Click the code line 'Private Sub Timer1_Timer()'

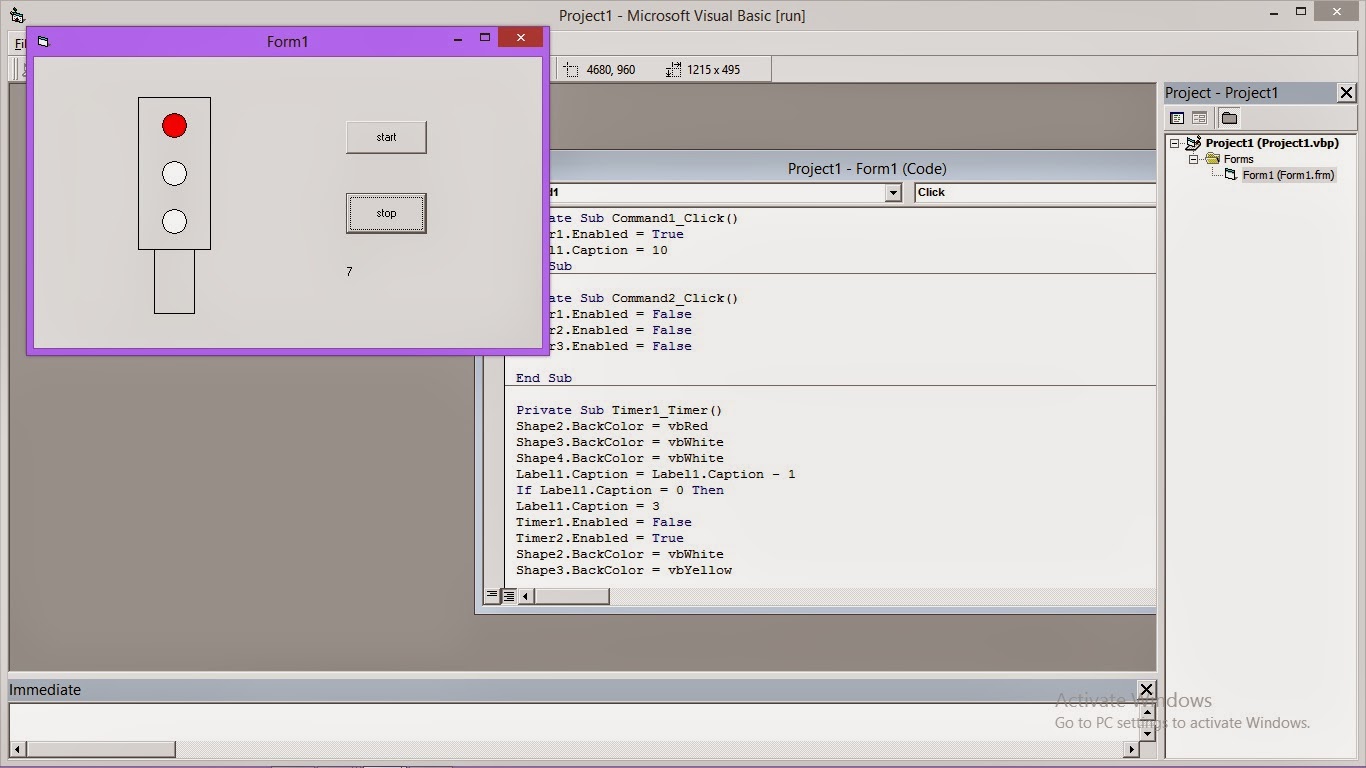tap(619, 410)
